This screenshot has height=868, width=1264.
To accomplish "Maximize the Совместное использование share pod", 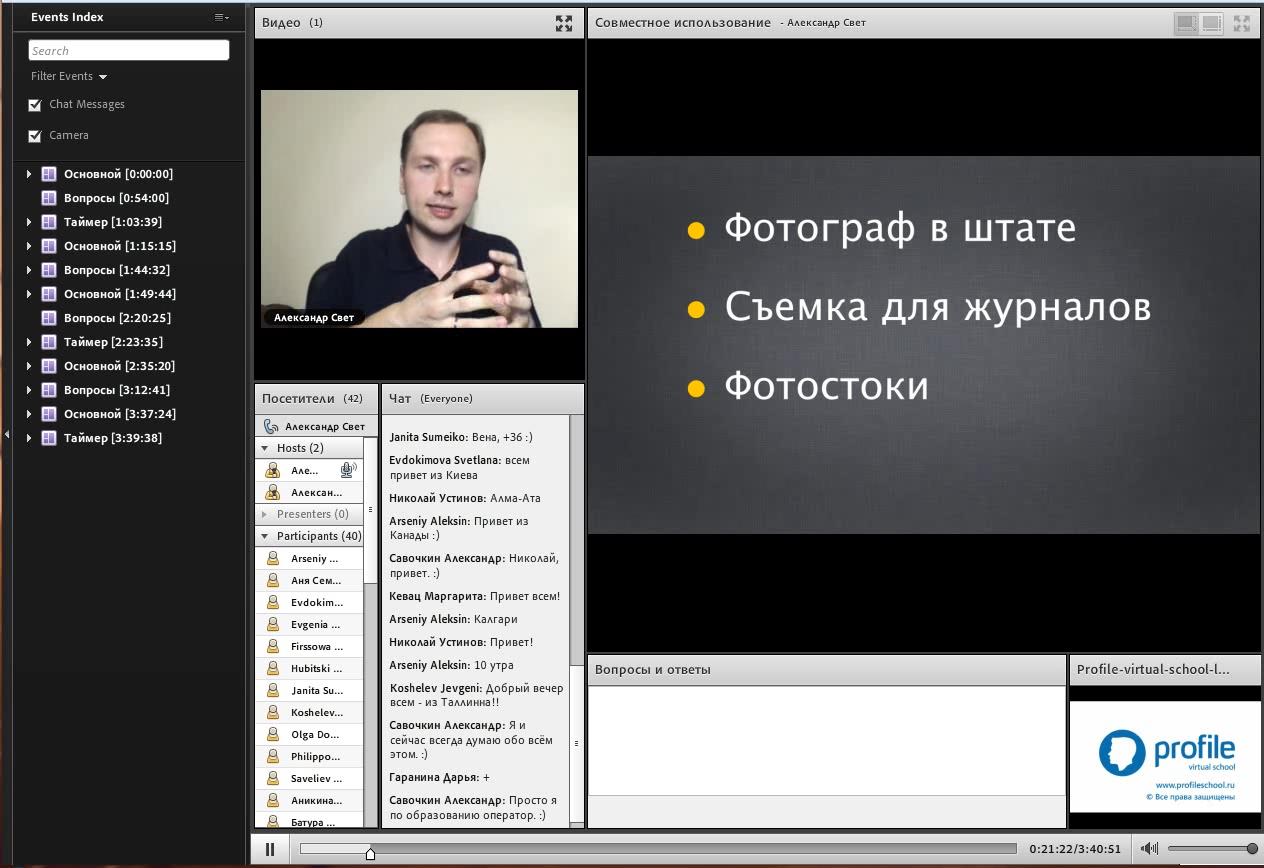I will pos(1241,24).
